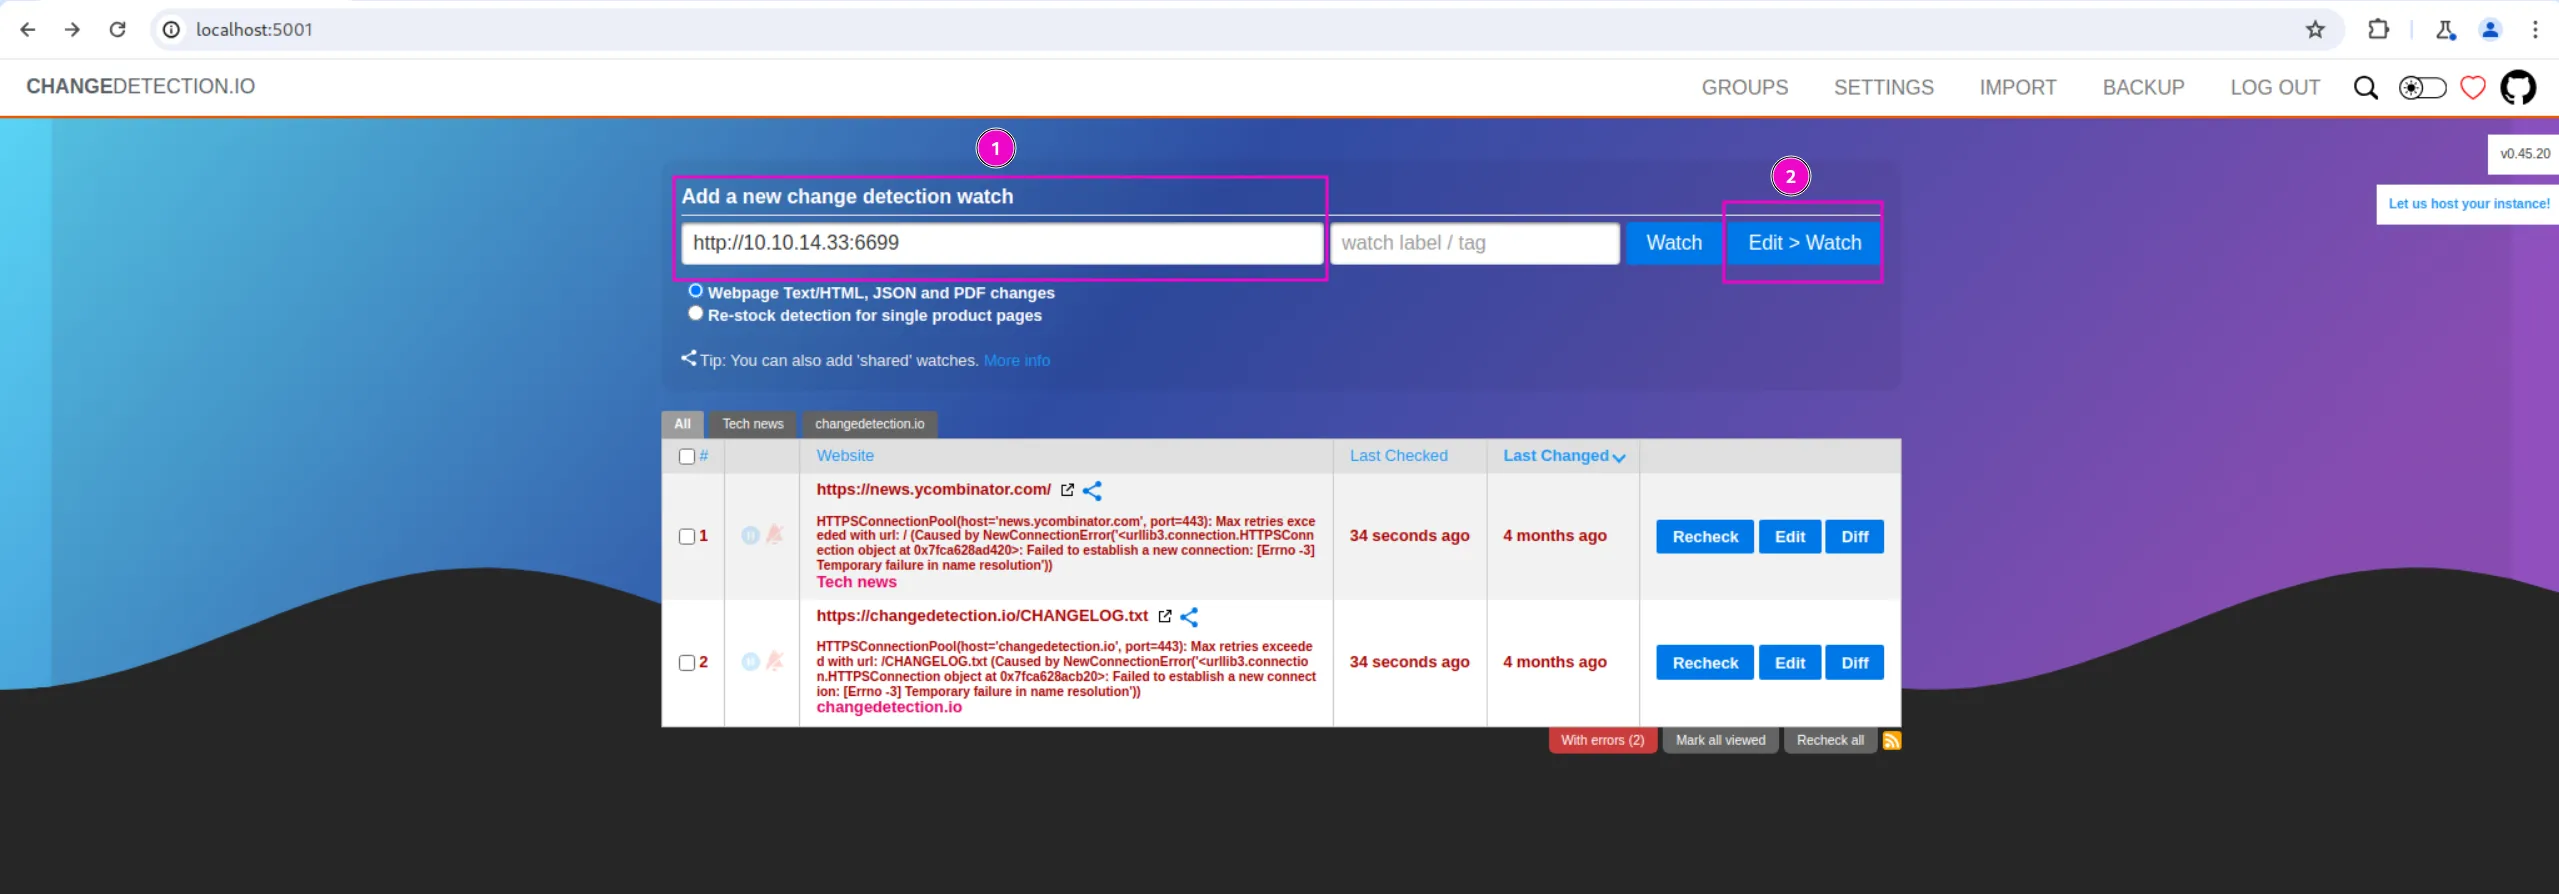Image resolution: width=2559 pixels, height=894 pixels.
Task: Open IMPORT page
Action: (2017, 88)
